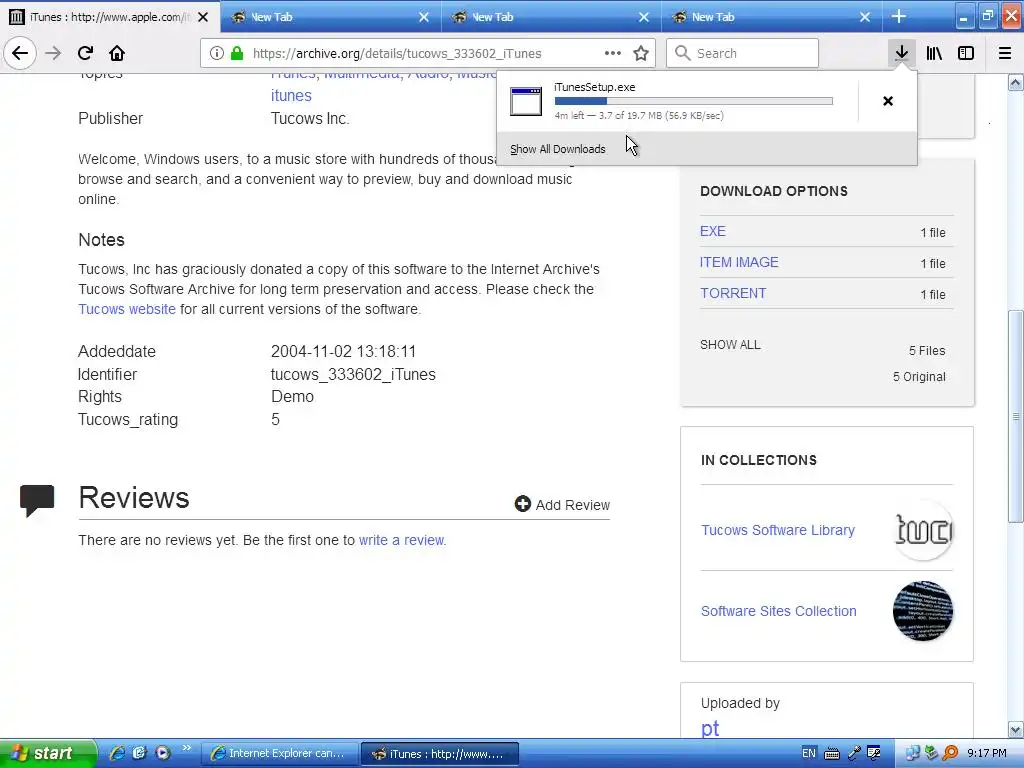
Task: Open the Library toolbar button
Action: (x=934, y=53)
